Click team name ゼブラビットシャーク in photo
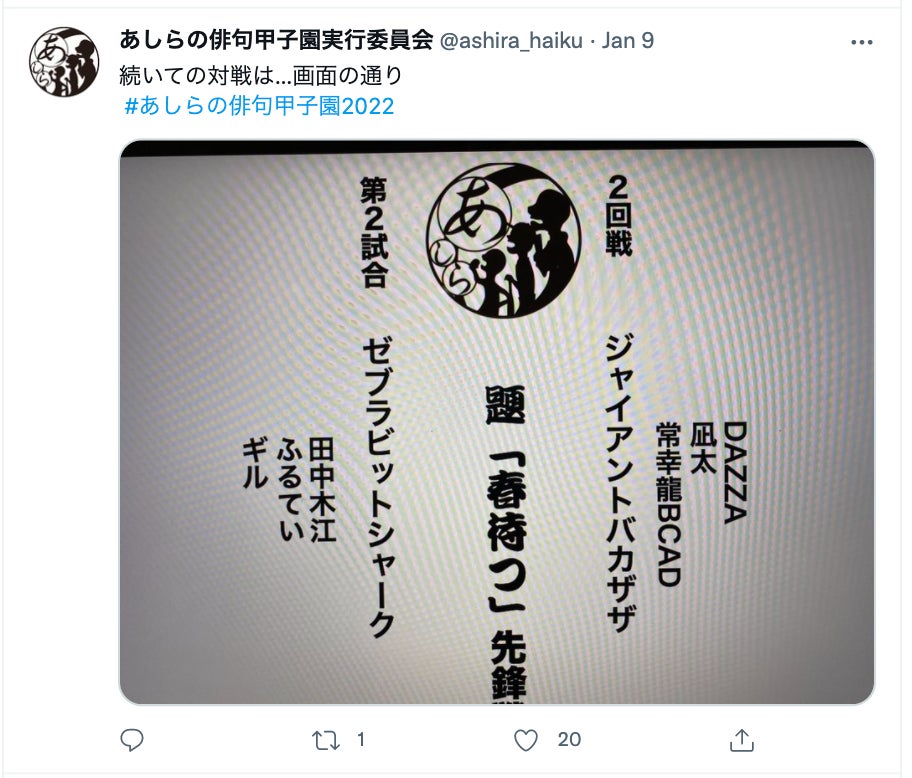Screen dimensions: 912x778 pos(378,486)
